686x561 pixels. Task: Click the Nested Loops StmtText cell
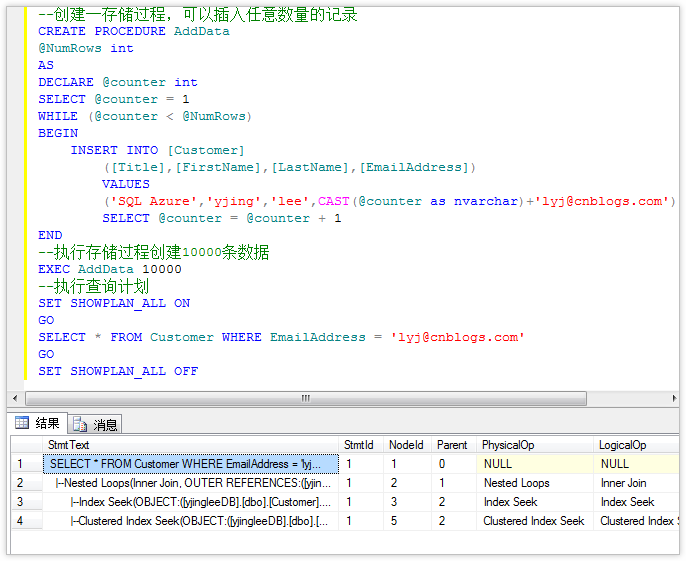point(190,483)
